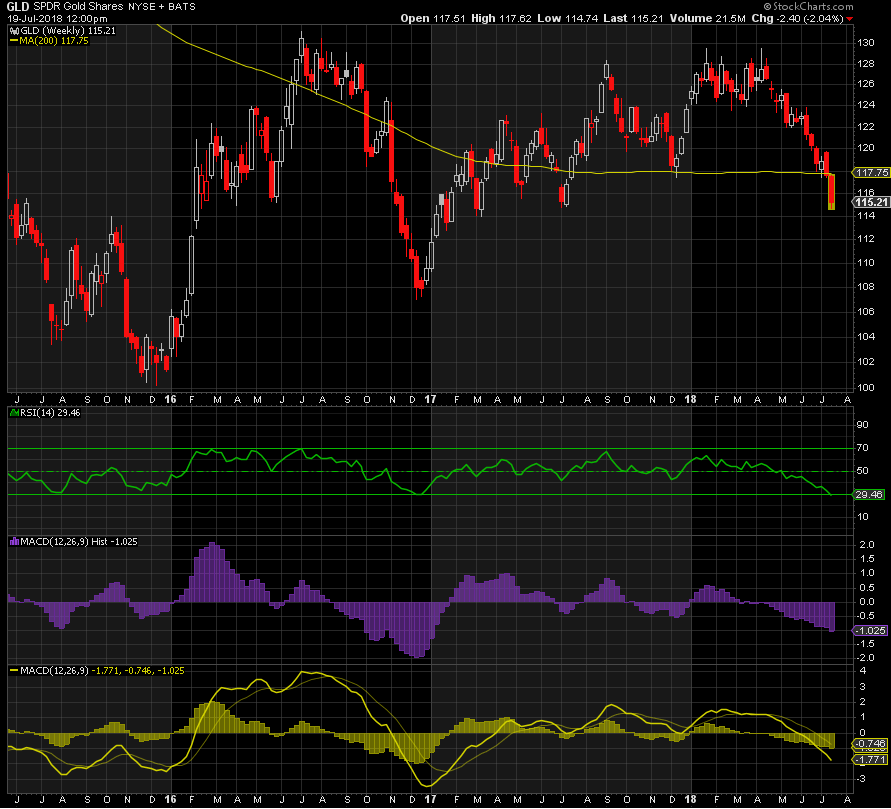891x809 pixels.
Task: Click year '16' on the price panel time axis
Action: tap(170, 399)
